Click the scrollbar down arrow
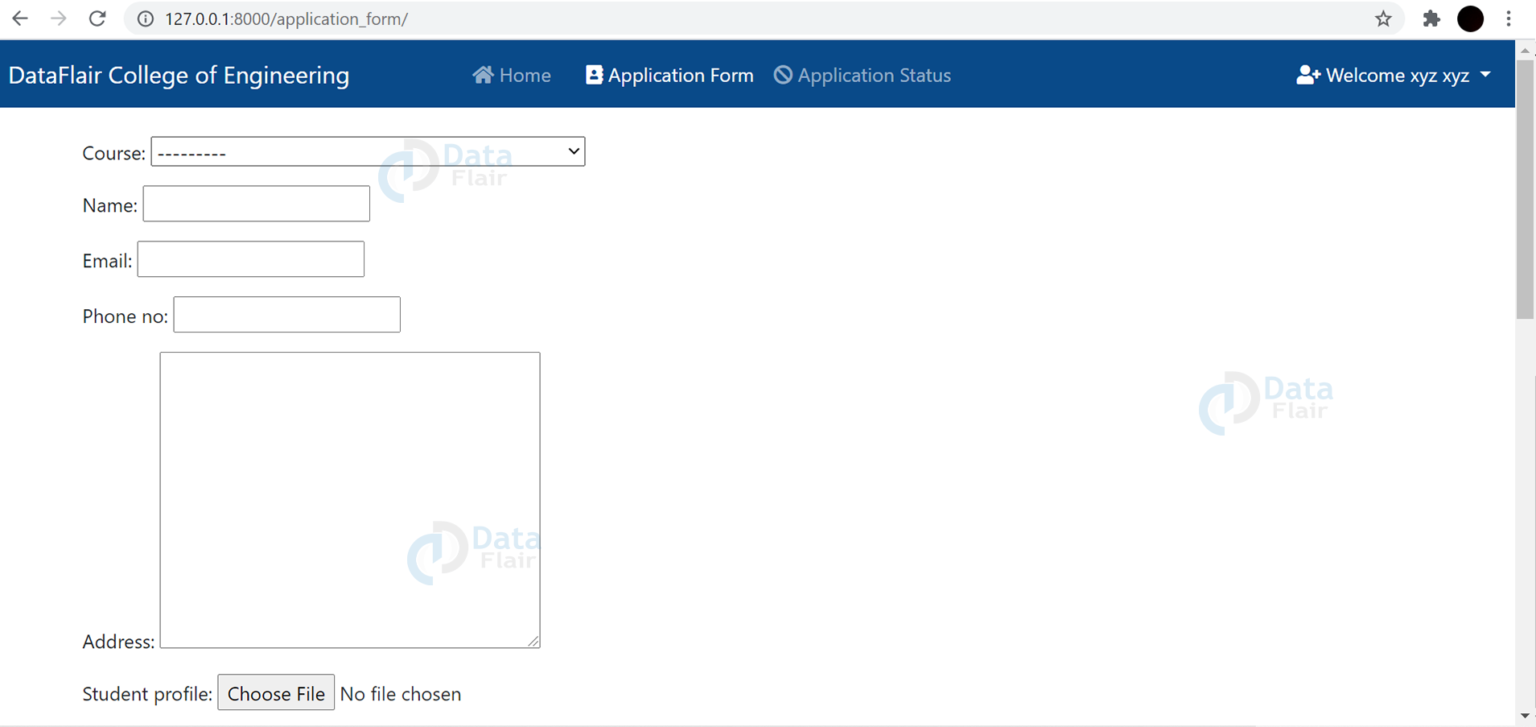 (1525, 717)
